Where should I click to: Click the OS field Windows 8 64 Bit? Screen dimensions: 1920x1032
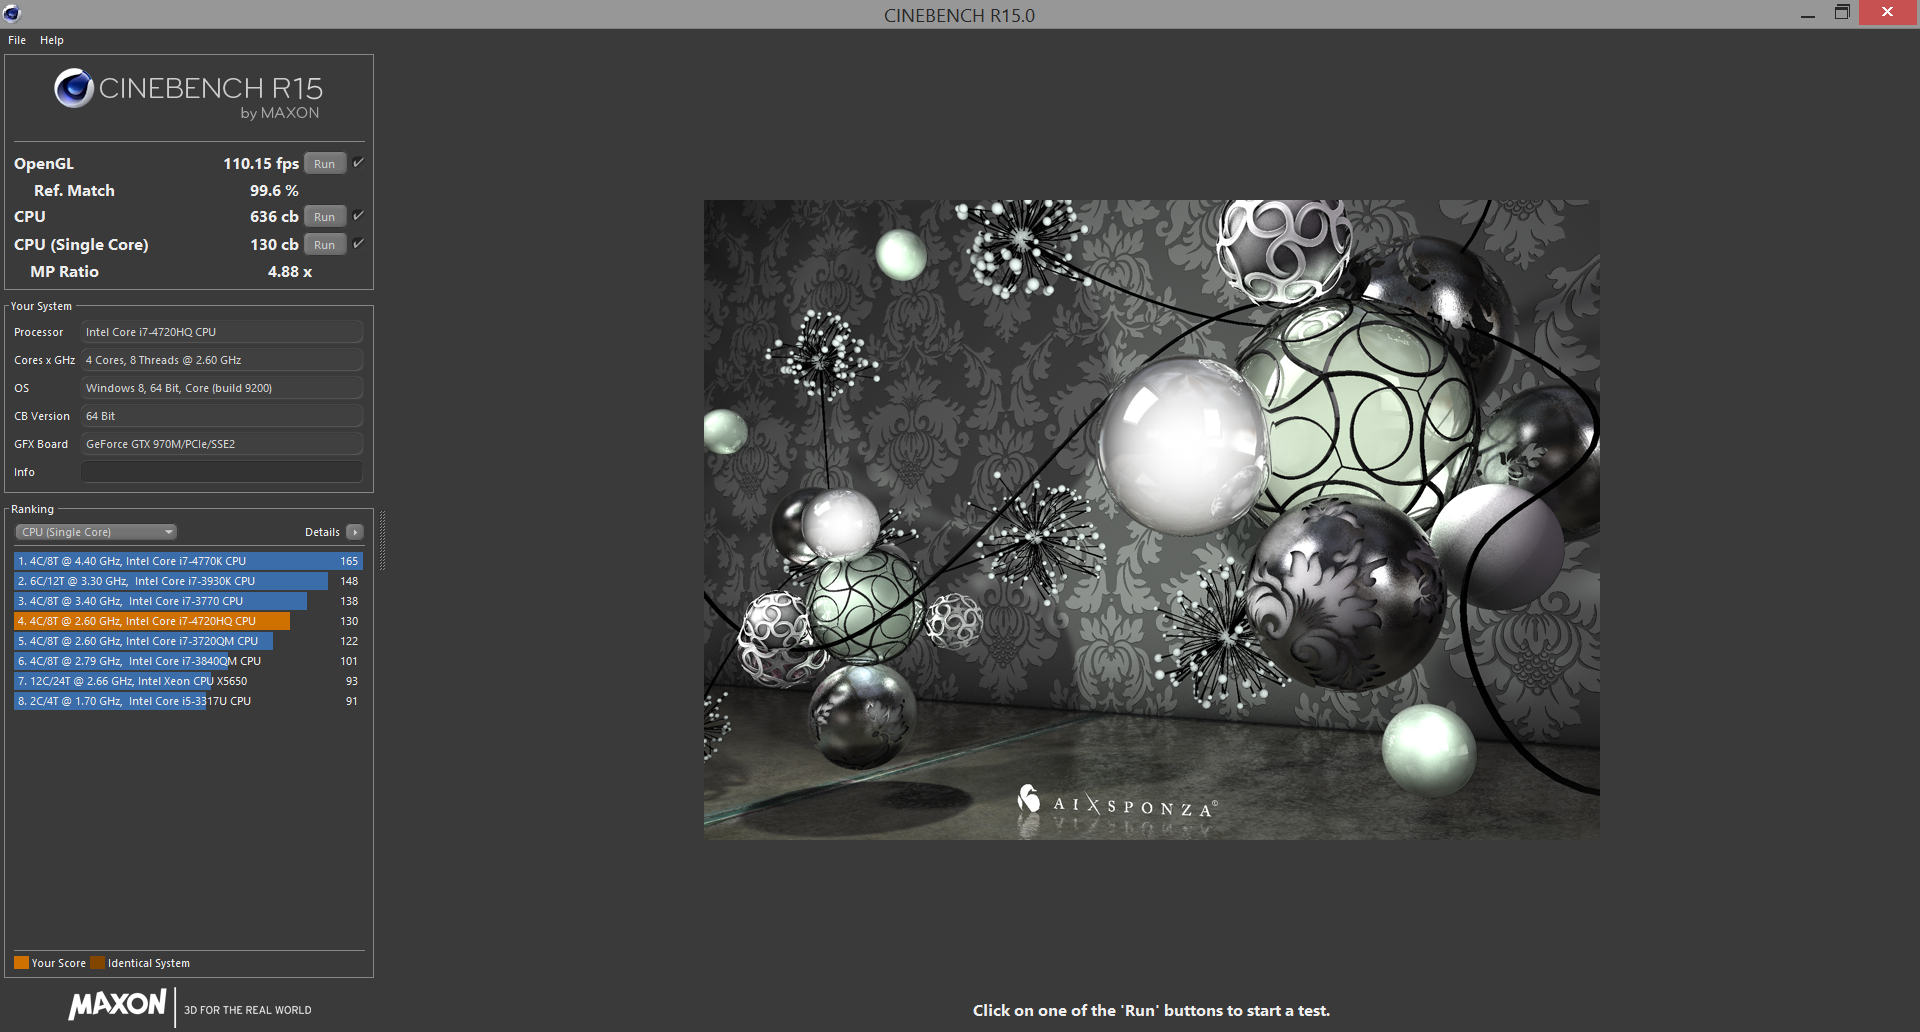pyautogui.click(x=222, y=388)
